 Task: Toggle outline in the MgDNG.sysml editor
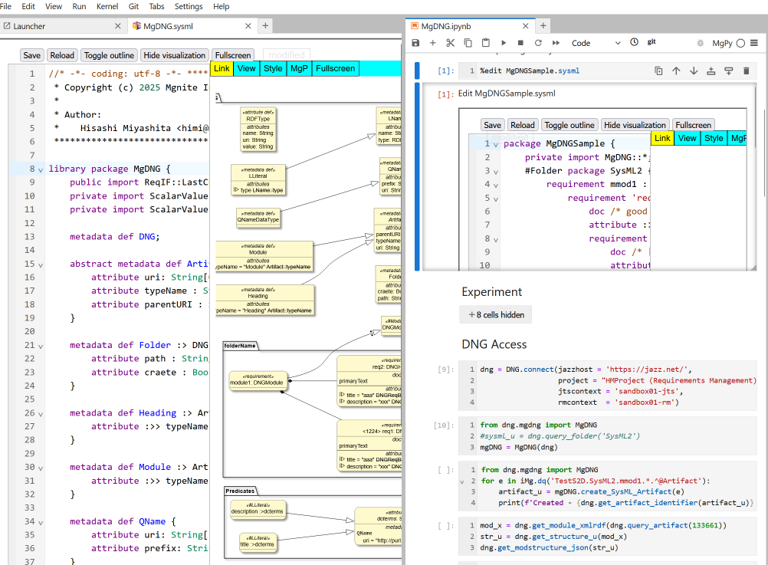(x=109, y=56)
